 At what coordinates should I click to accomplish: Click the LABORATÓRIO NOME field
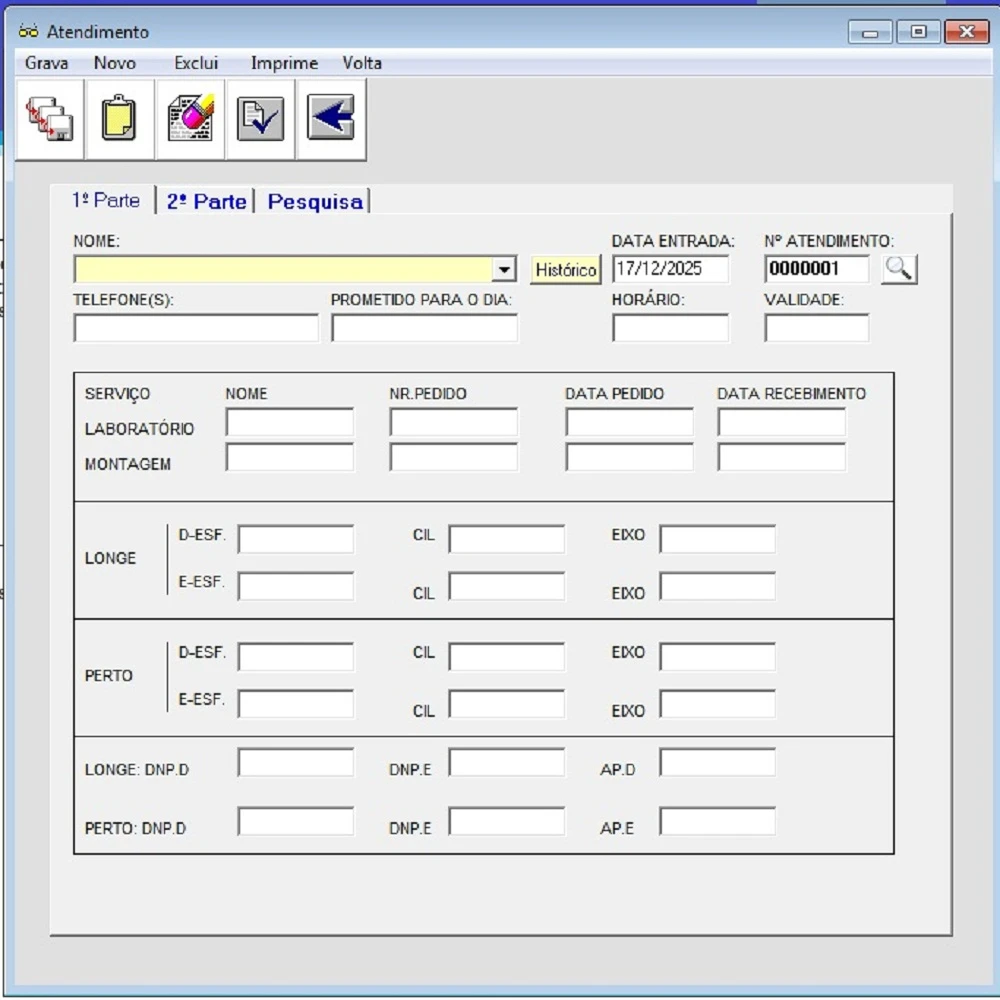(290, 423)
